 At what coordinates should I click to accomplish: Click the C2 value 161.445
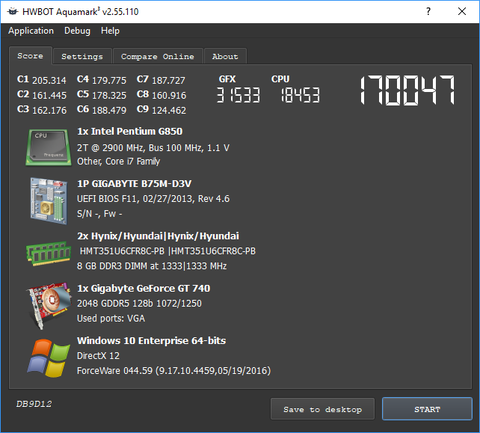[49, 95]
